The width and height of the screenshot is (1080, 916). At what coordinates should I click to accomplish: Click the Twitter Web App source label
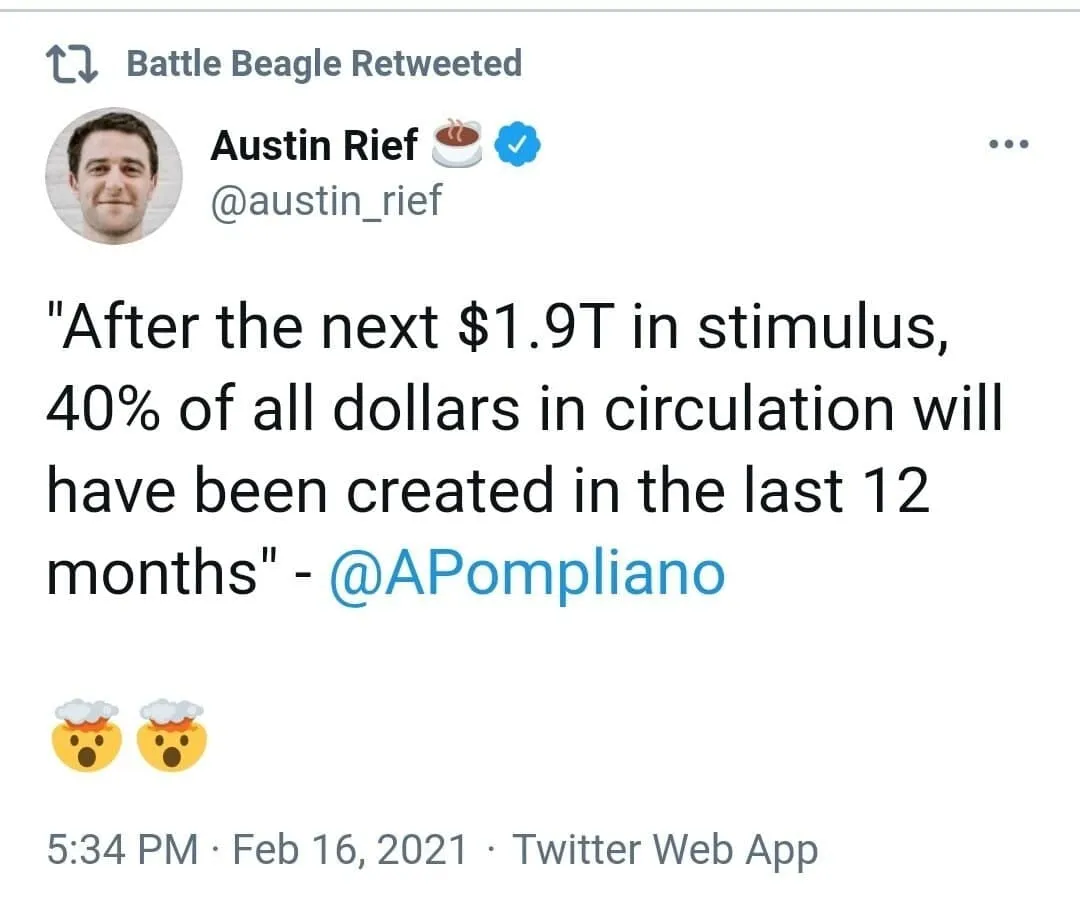(x=665, y=850)
